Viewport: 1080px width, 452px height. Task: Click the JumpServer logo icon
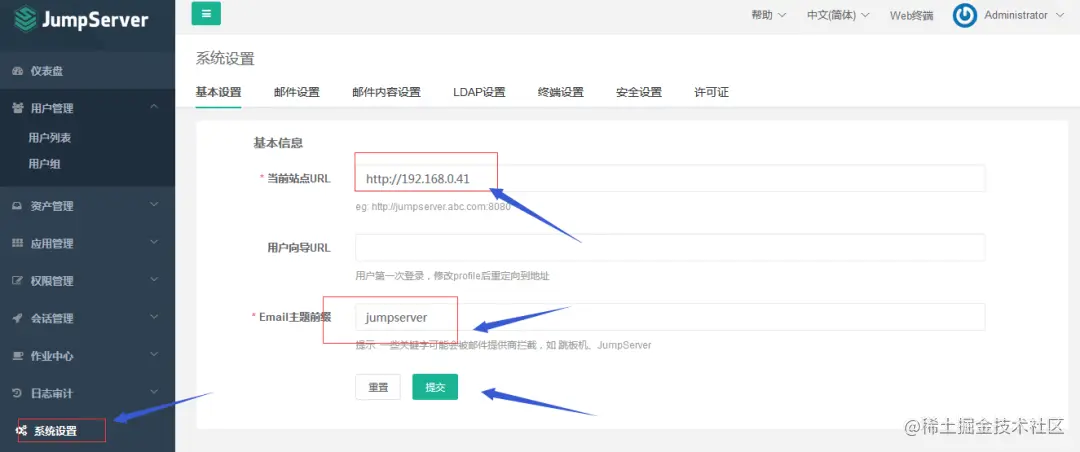(x=25, y=19)
